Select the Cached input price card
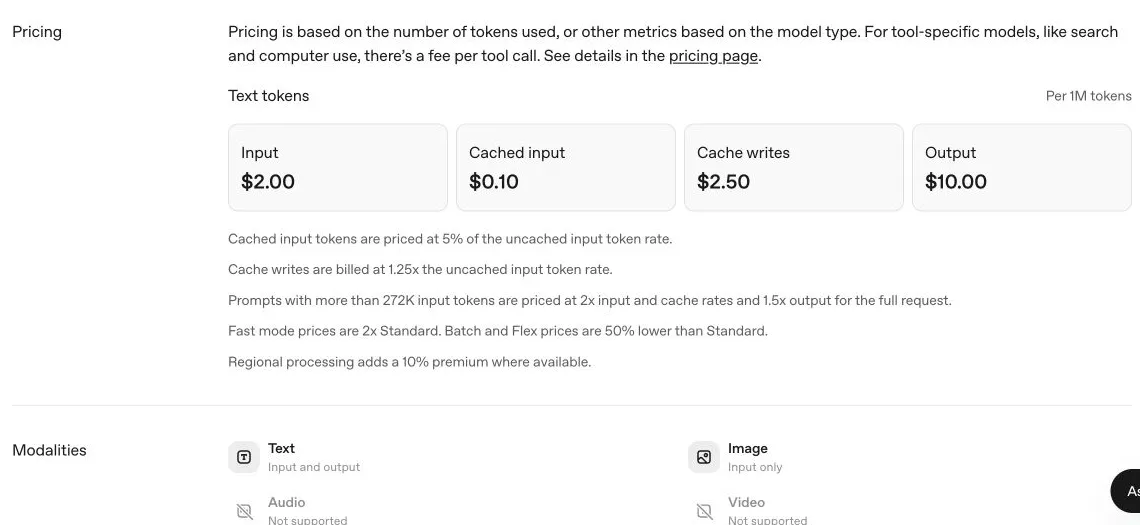Screen dimensions: 1140x525 (566, 167)
